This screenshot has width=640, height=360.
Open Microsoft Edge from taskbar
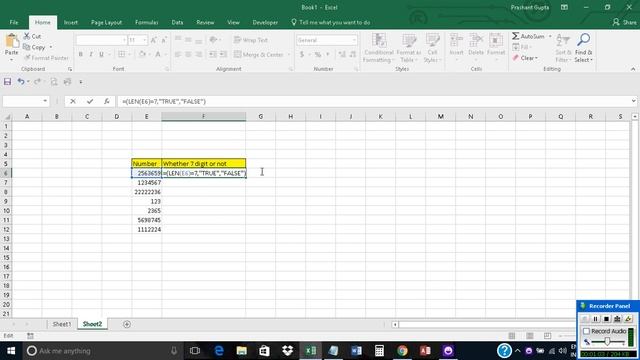click(x=219, y=351)
